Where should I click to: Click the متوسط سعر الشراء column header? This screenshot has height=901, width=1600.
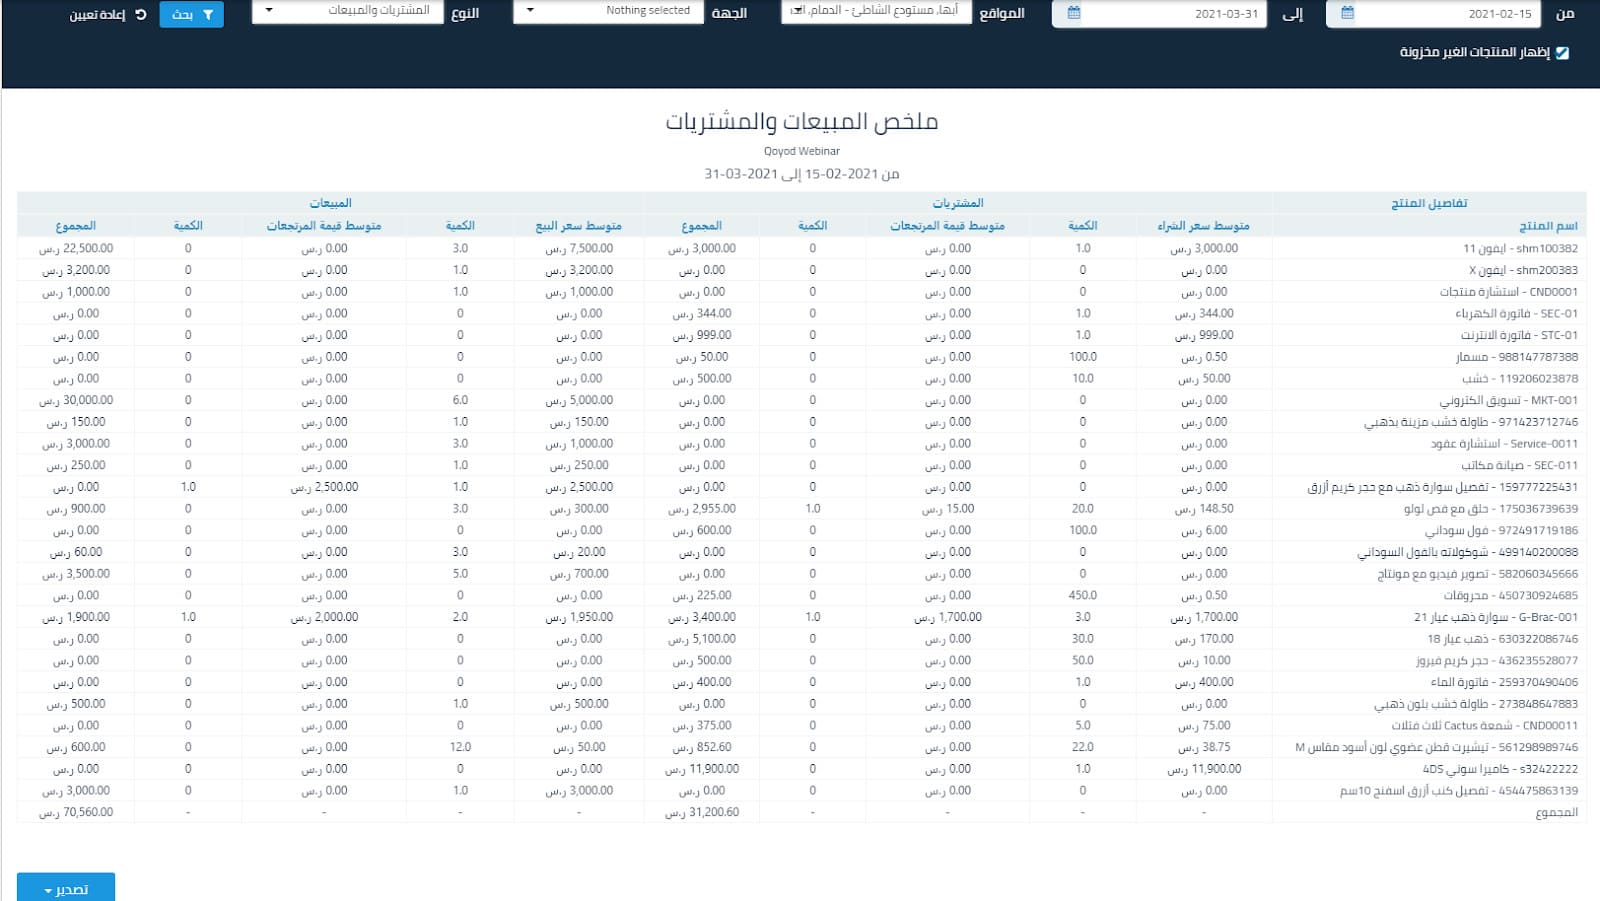click(1203, 226)
